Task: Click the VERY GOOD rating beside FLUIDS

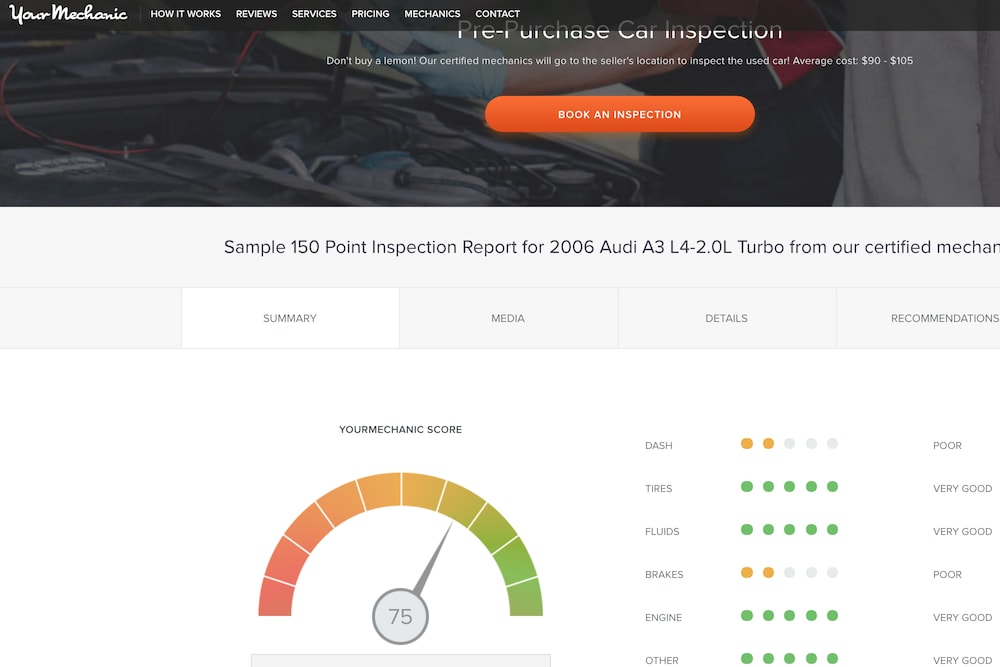Action: tap(962, 532)
